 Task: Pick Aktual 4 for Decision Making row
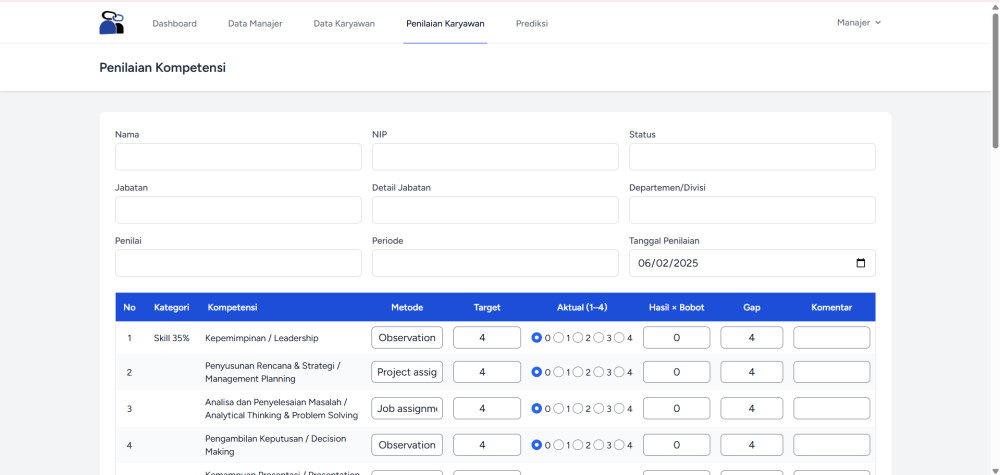[x=619, y=445]
